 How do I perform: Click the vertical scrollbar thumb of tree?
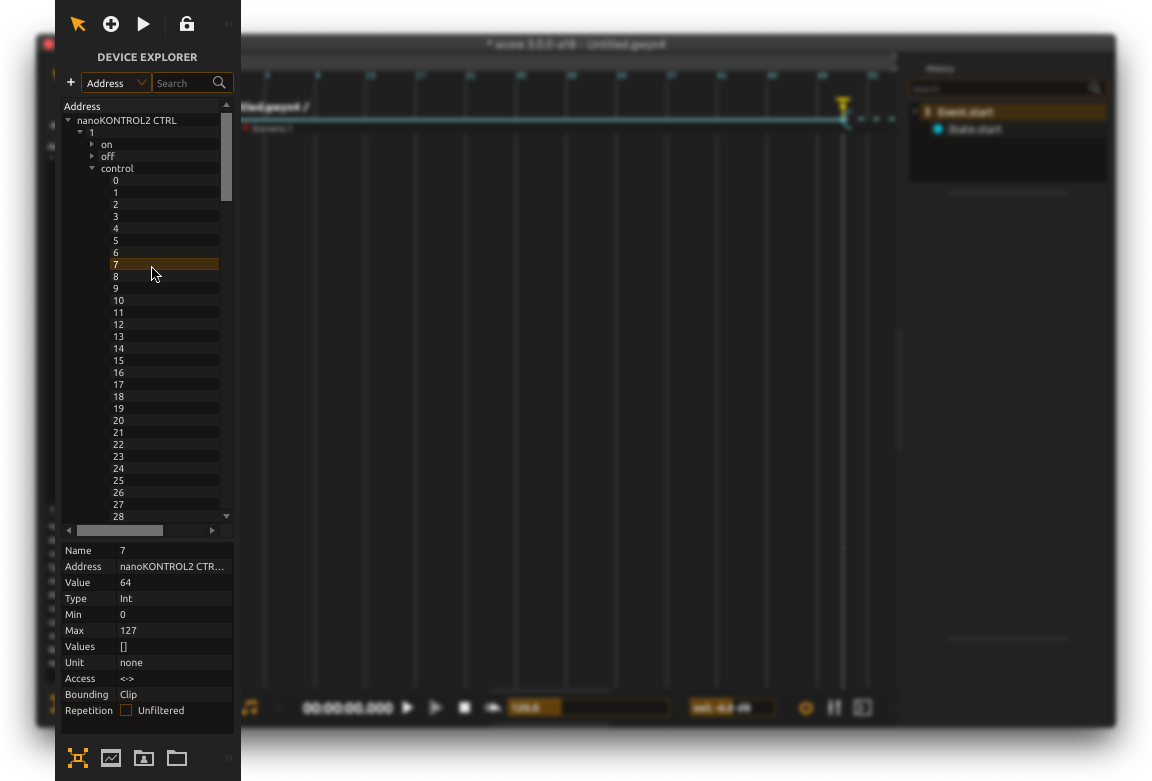[x=226, y=156]
